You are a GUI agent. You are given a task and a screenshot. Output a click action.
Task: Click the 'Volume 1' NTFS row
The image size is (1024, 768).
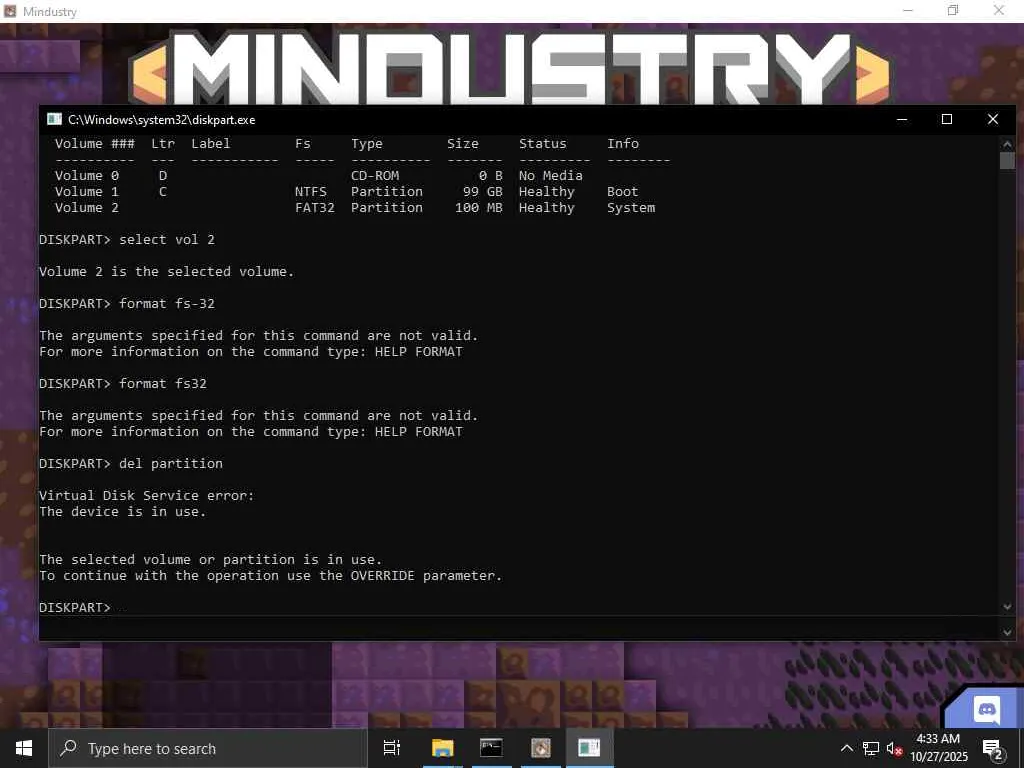click(347, 192)
